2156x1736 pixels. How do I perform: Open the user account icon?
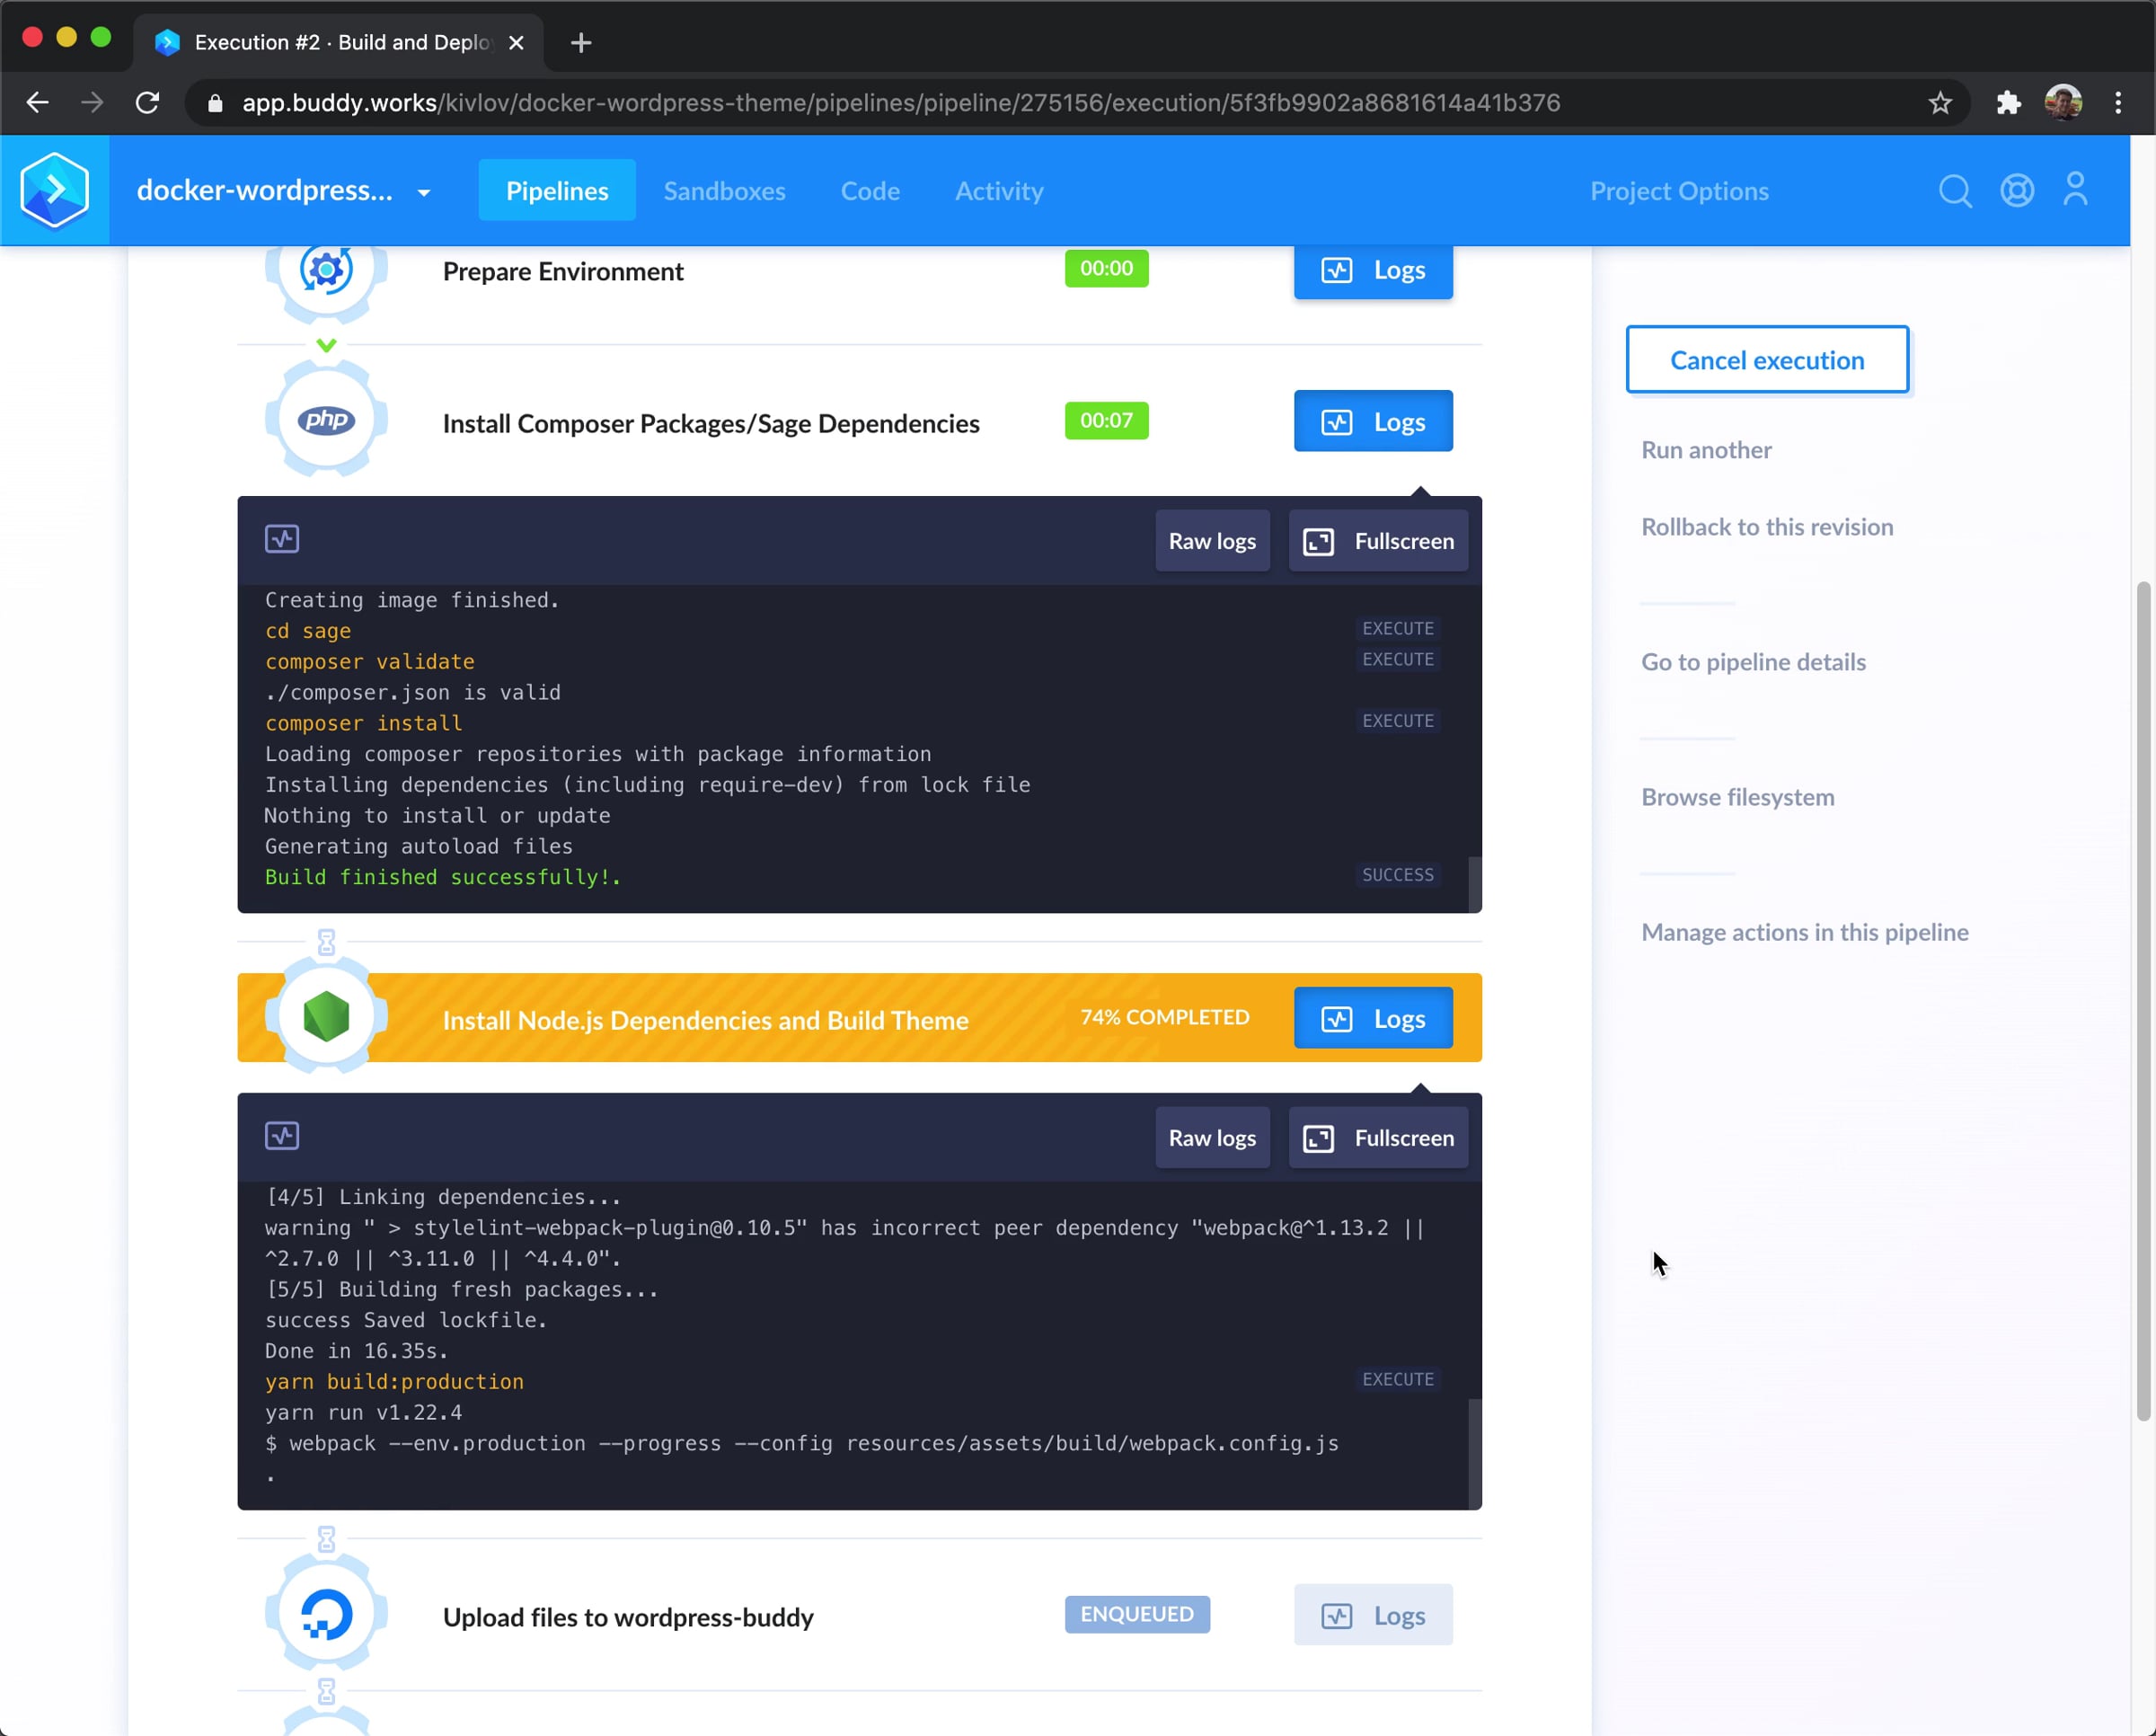pos(2075,189)
